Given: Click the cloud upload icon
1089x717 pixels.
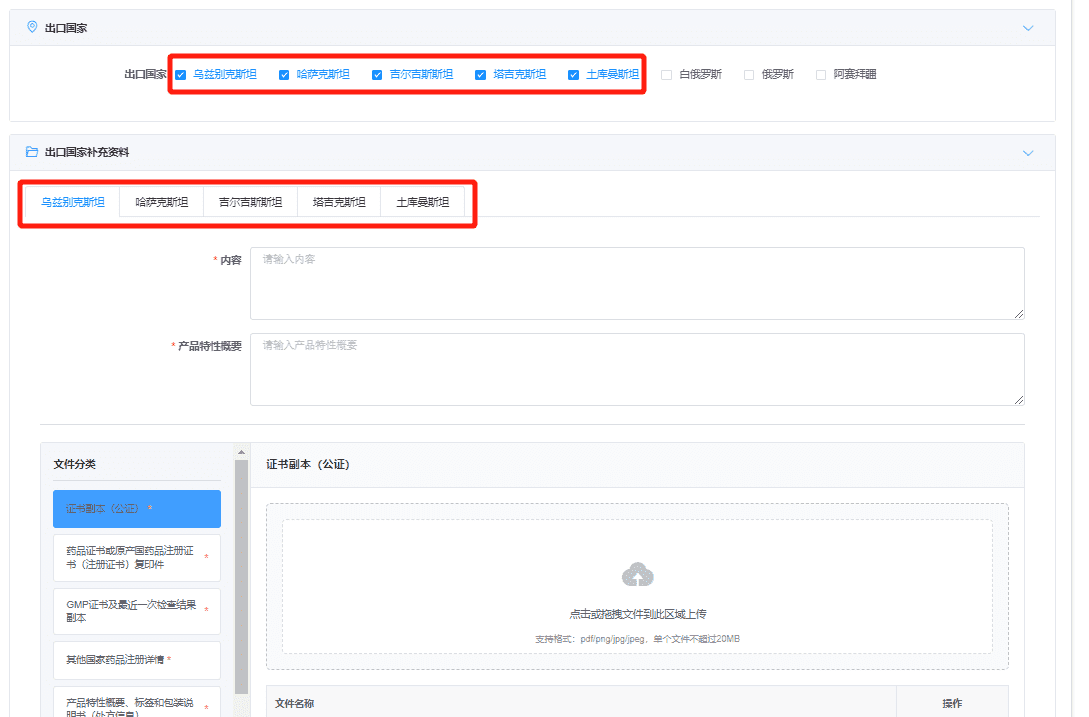Looking at the screenshot, I should point(637,575).
